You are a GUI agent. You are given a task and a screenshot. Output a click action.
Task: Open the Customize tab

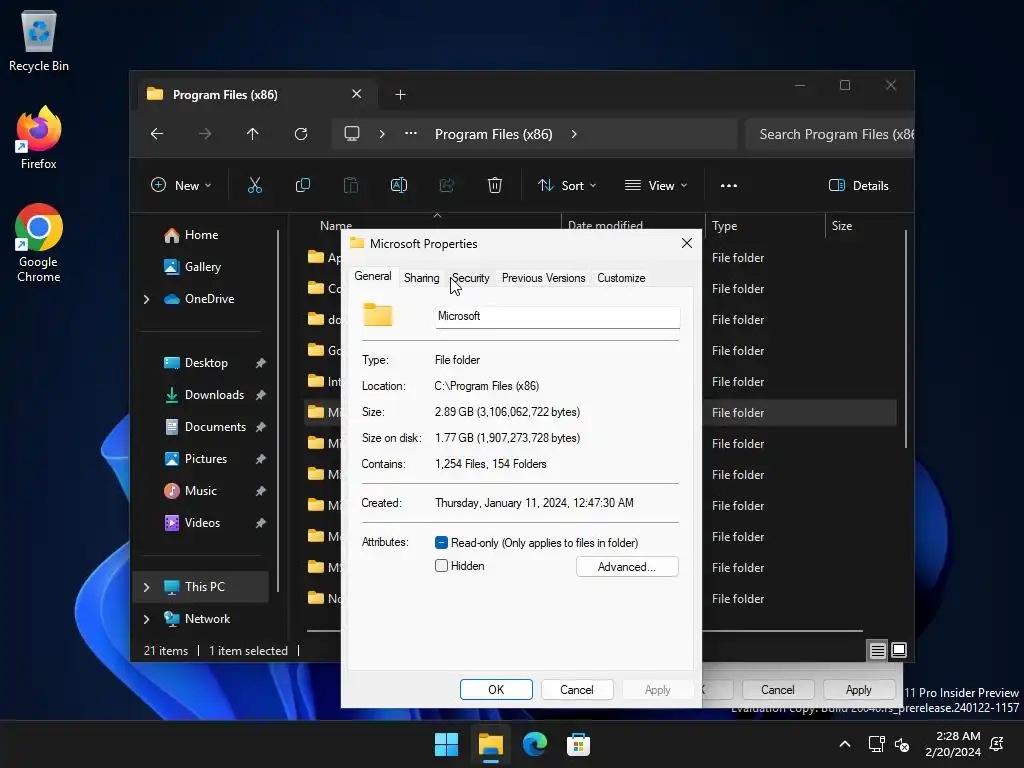point(621,278)
